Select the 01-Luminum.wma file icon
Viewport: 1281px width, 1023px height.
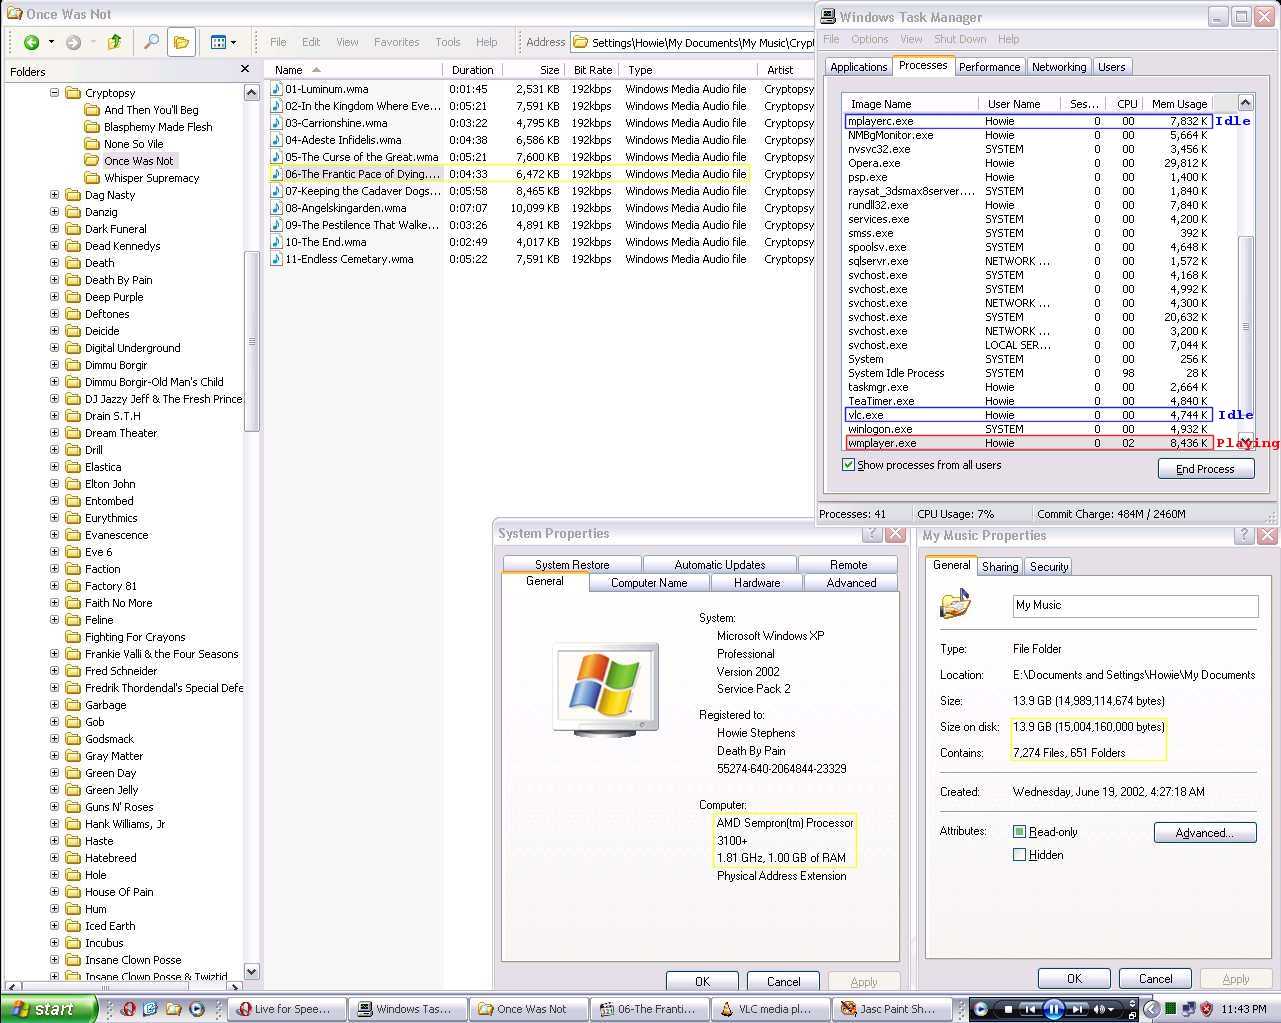[277, 89]
